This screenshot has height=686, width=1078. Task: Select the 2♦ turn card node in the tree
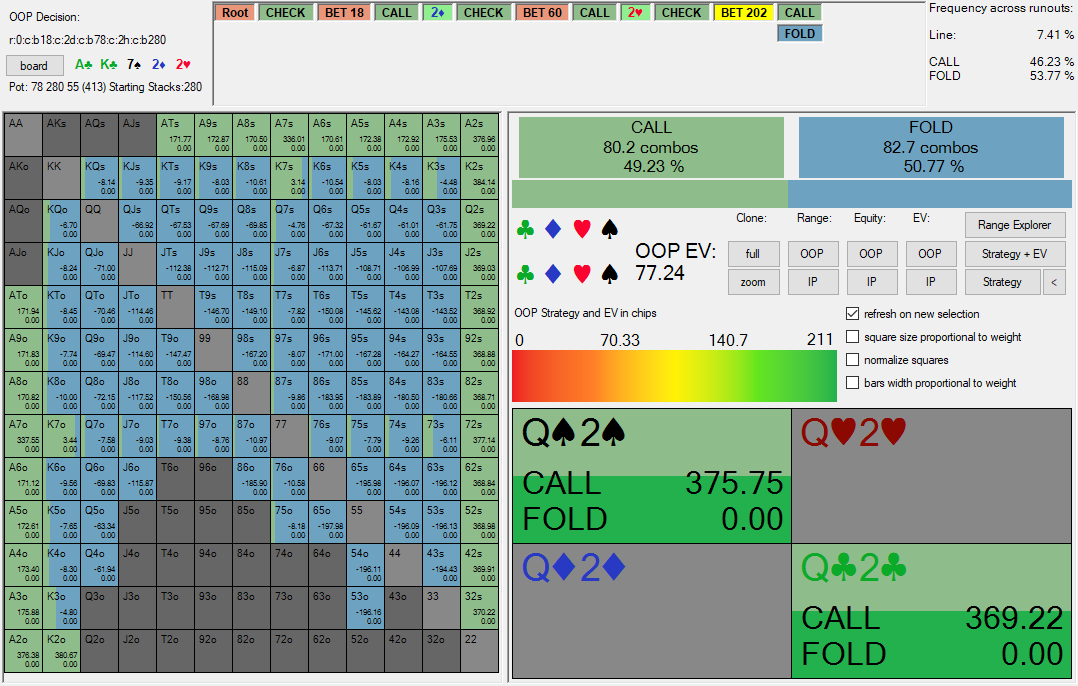[x=437, y=13]
